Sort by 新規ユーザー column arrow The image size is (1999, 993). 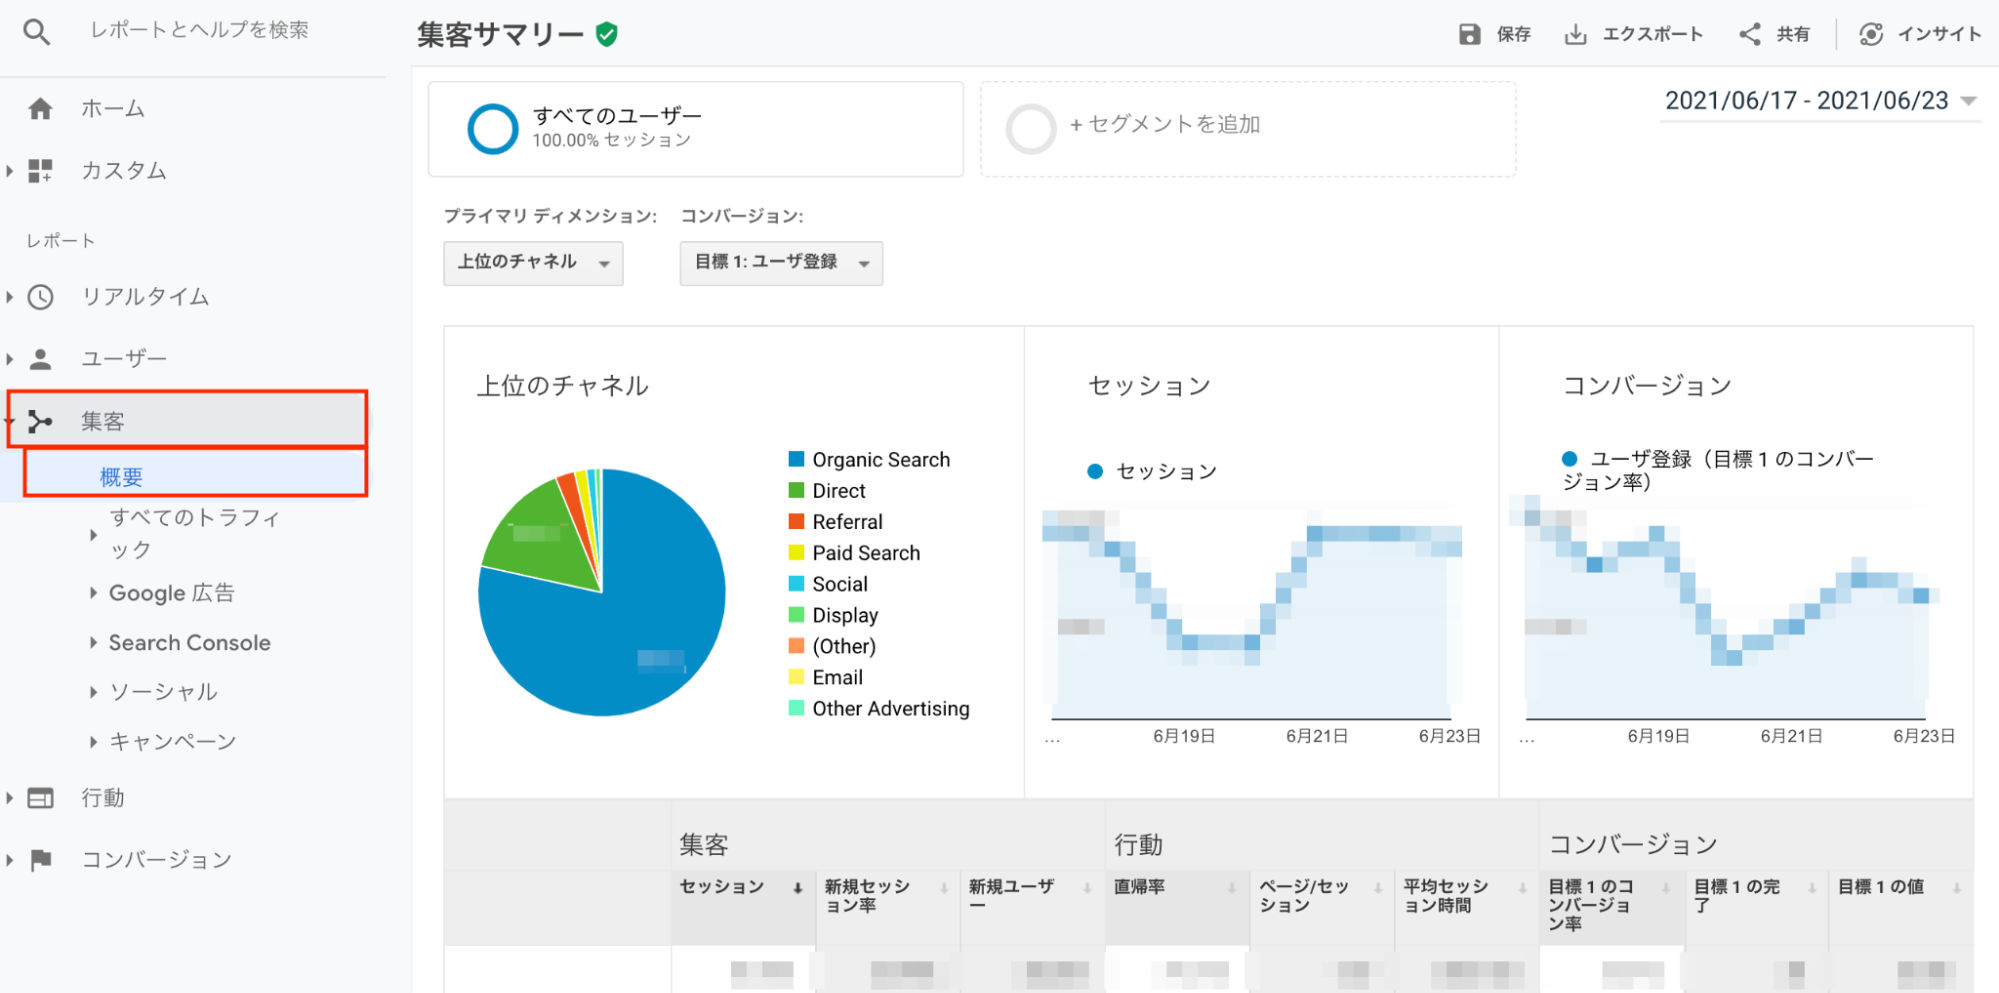click(x=1087, y=888)
